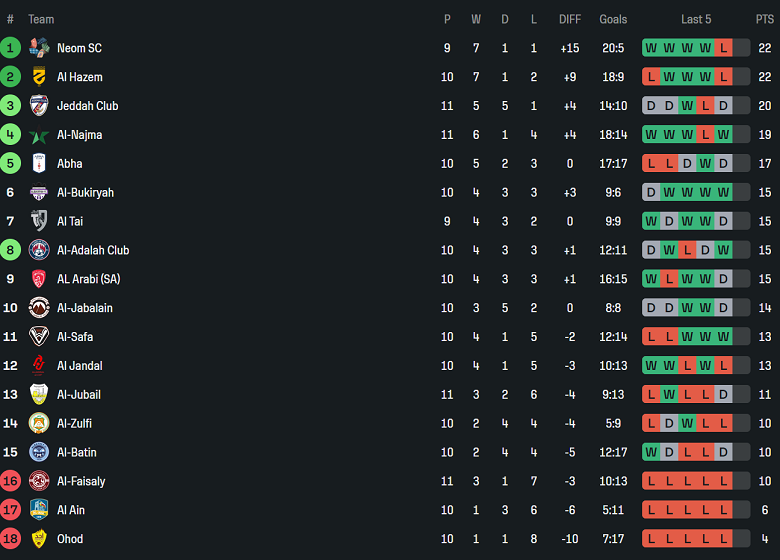780x560 pixels.
Task: Click the Jeddah Club crest icon
Action: pos(39,106)
